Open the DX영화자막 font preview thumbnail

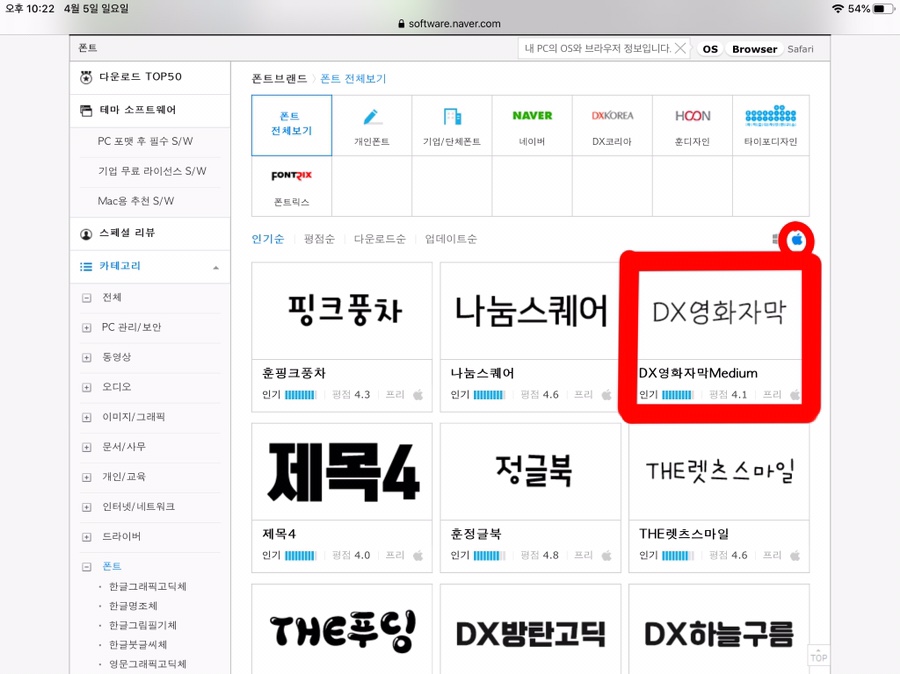719,311
